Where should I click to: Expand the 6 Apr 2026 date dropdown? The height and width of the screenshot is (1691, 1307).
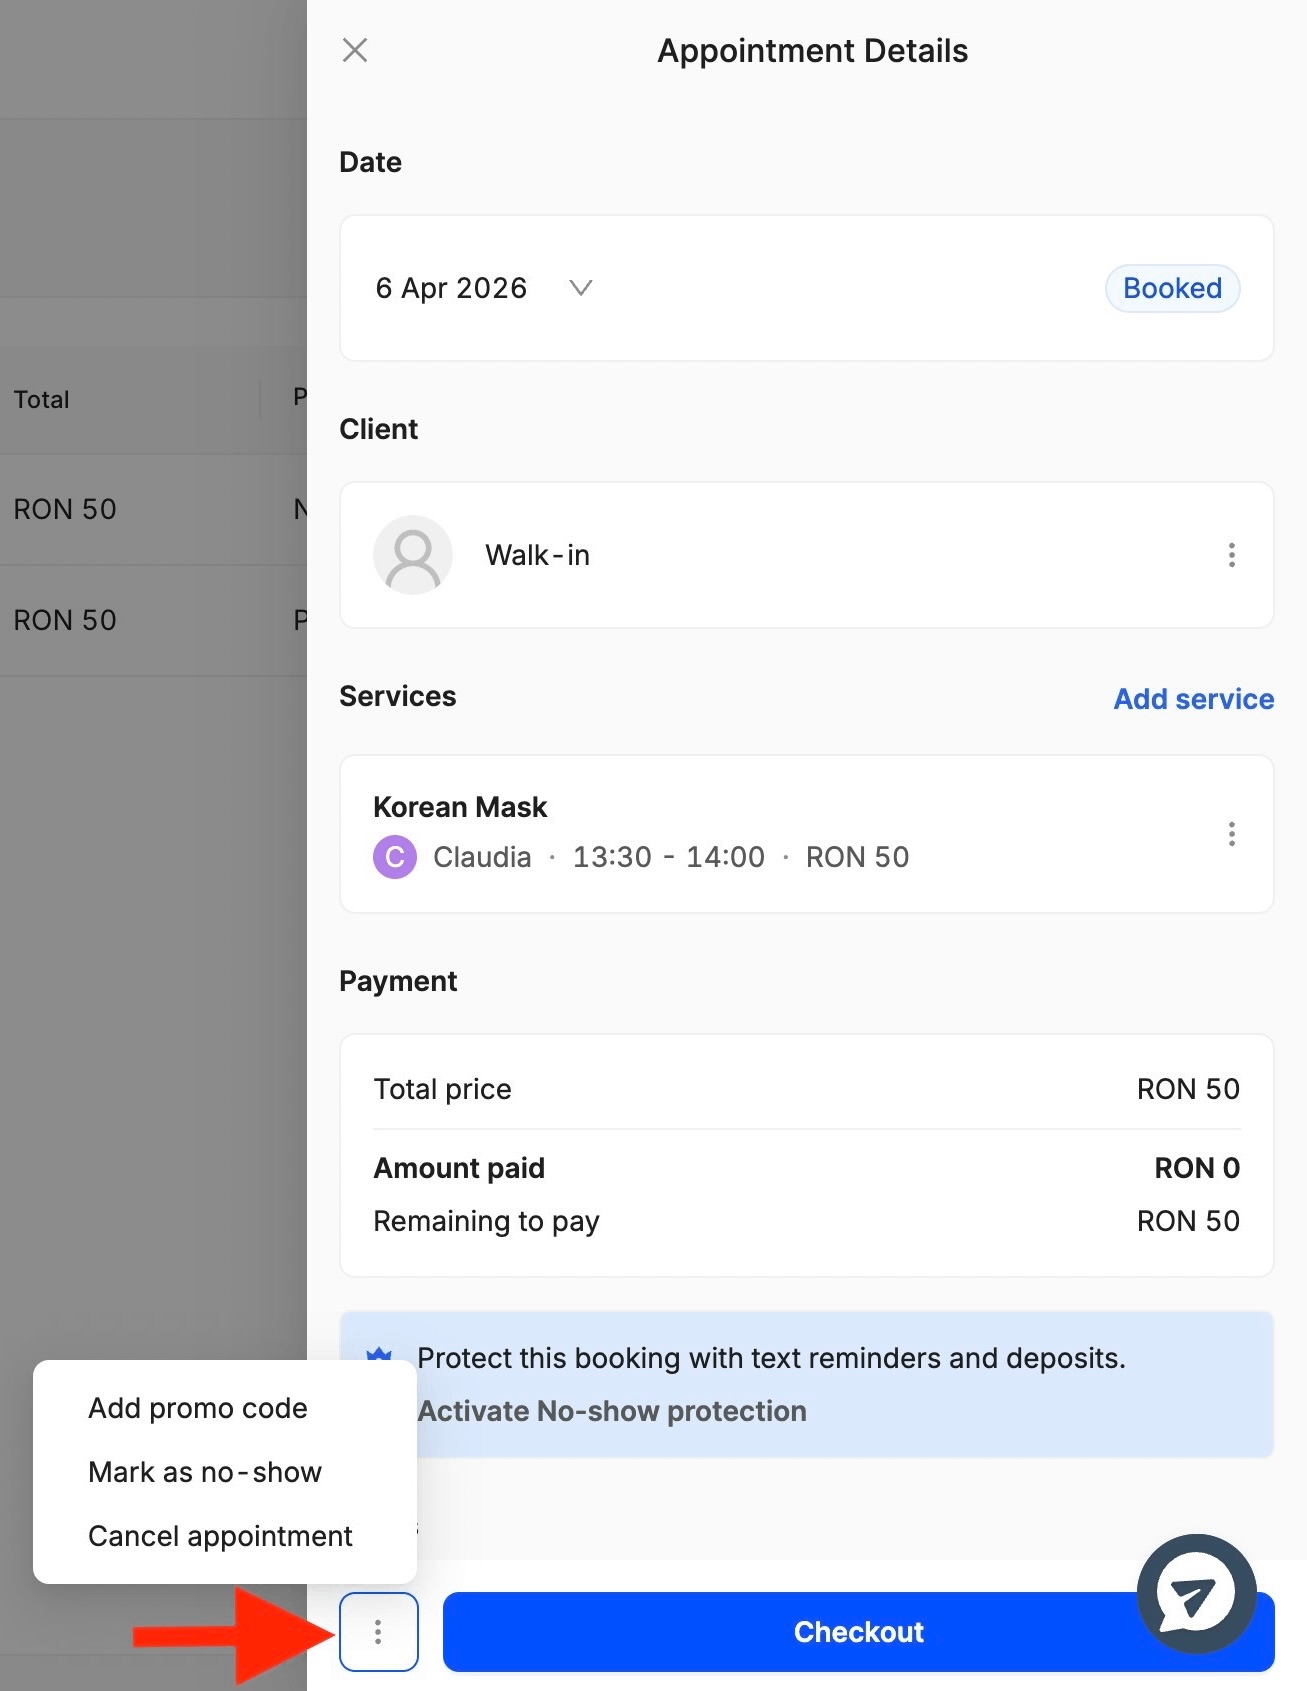tap(580, 288)
